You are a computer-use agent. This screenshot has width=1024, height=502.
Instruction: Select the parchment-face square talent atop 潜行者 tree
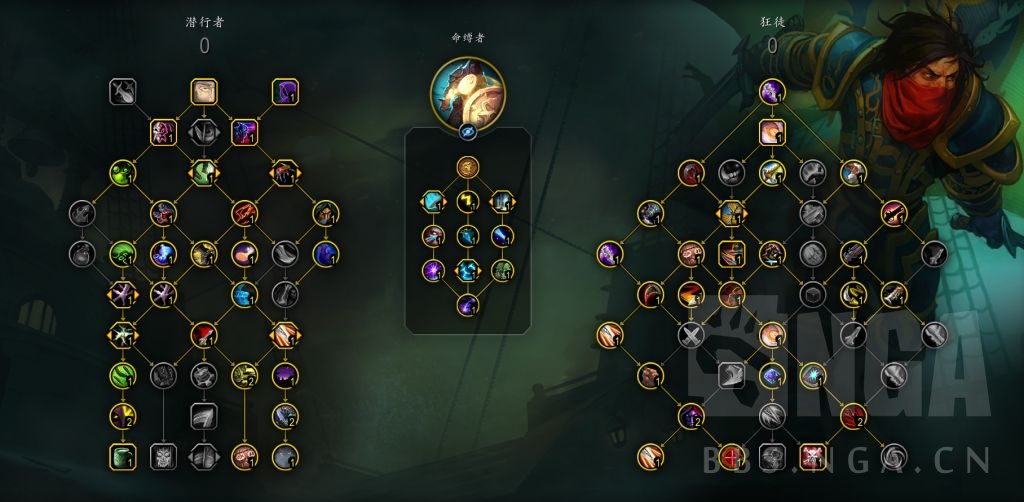(204, 92)
